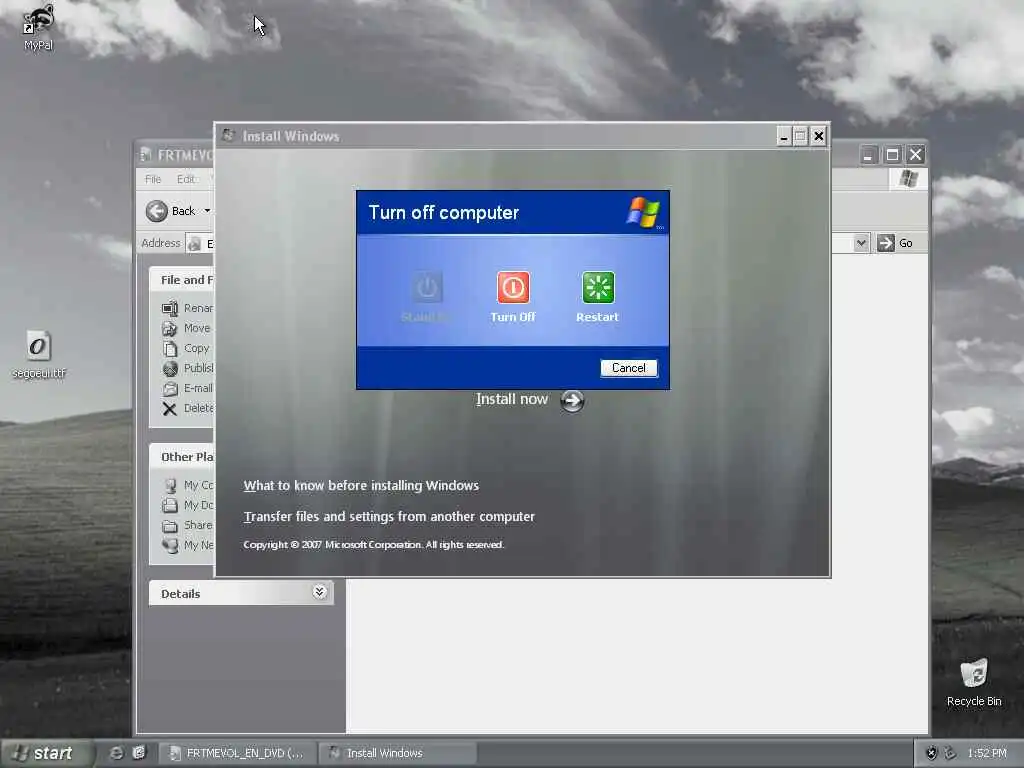The width and height of the screenshot is (1024, 768).
Task: Open the File menu in Explorer window
Action: pyautogui.click(x=153, y=179)
